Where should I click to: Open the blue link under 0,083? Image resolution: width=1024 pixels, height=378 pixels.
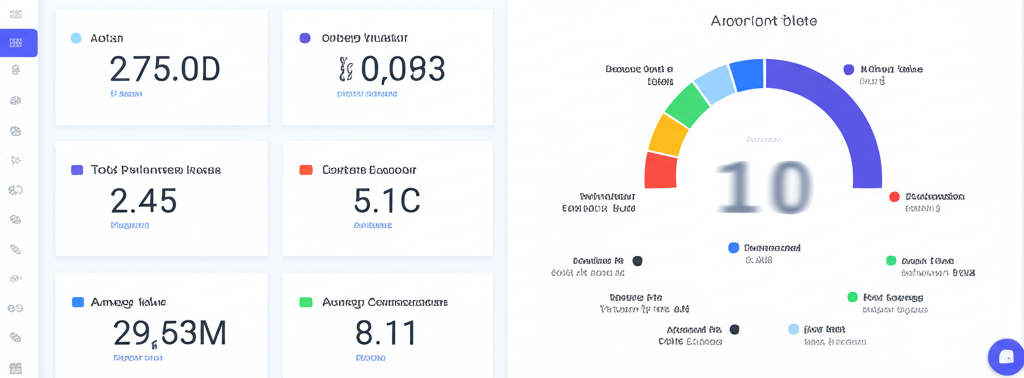[367, 94]
